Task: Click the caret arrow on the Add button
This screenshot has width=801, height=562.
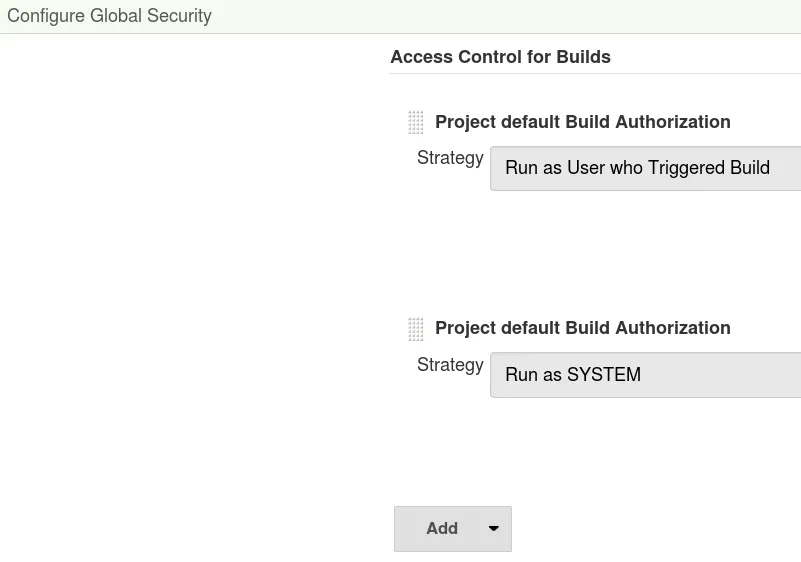Action: click(493, 529)
